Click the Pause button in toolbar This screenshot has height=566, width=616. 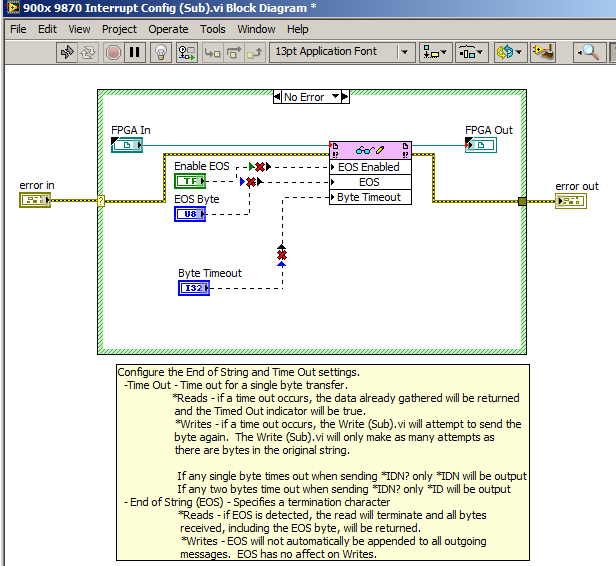click(x=136, y=52)
